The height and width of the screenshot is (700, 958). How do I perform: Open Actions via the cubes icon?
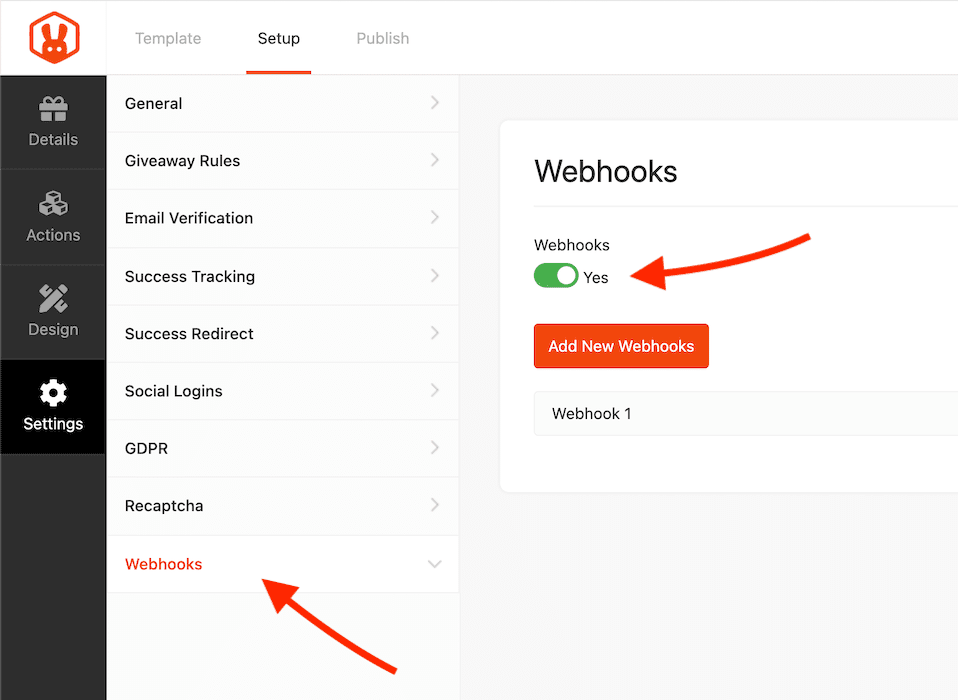tap(53, 203)
